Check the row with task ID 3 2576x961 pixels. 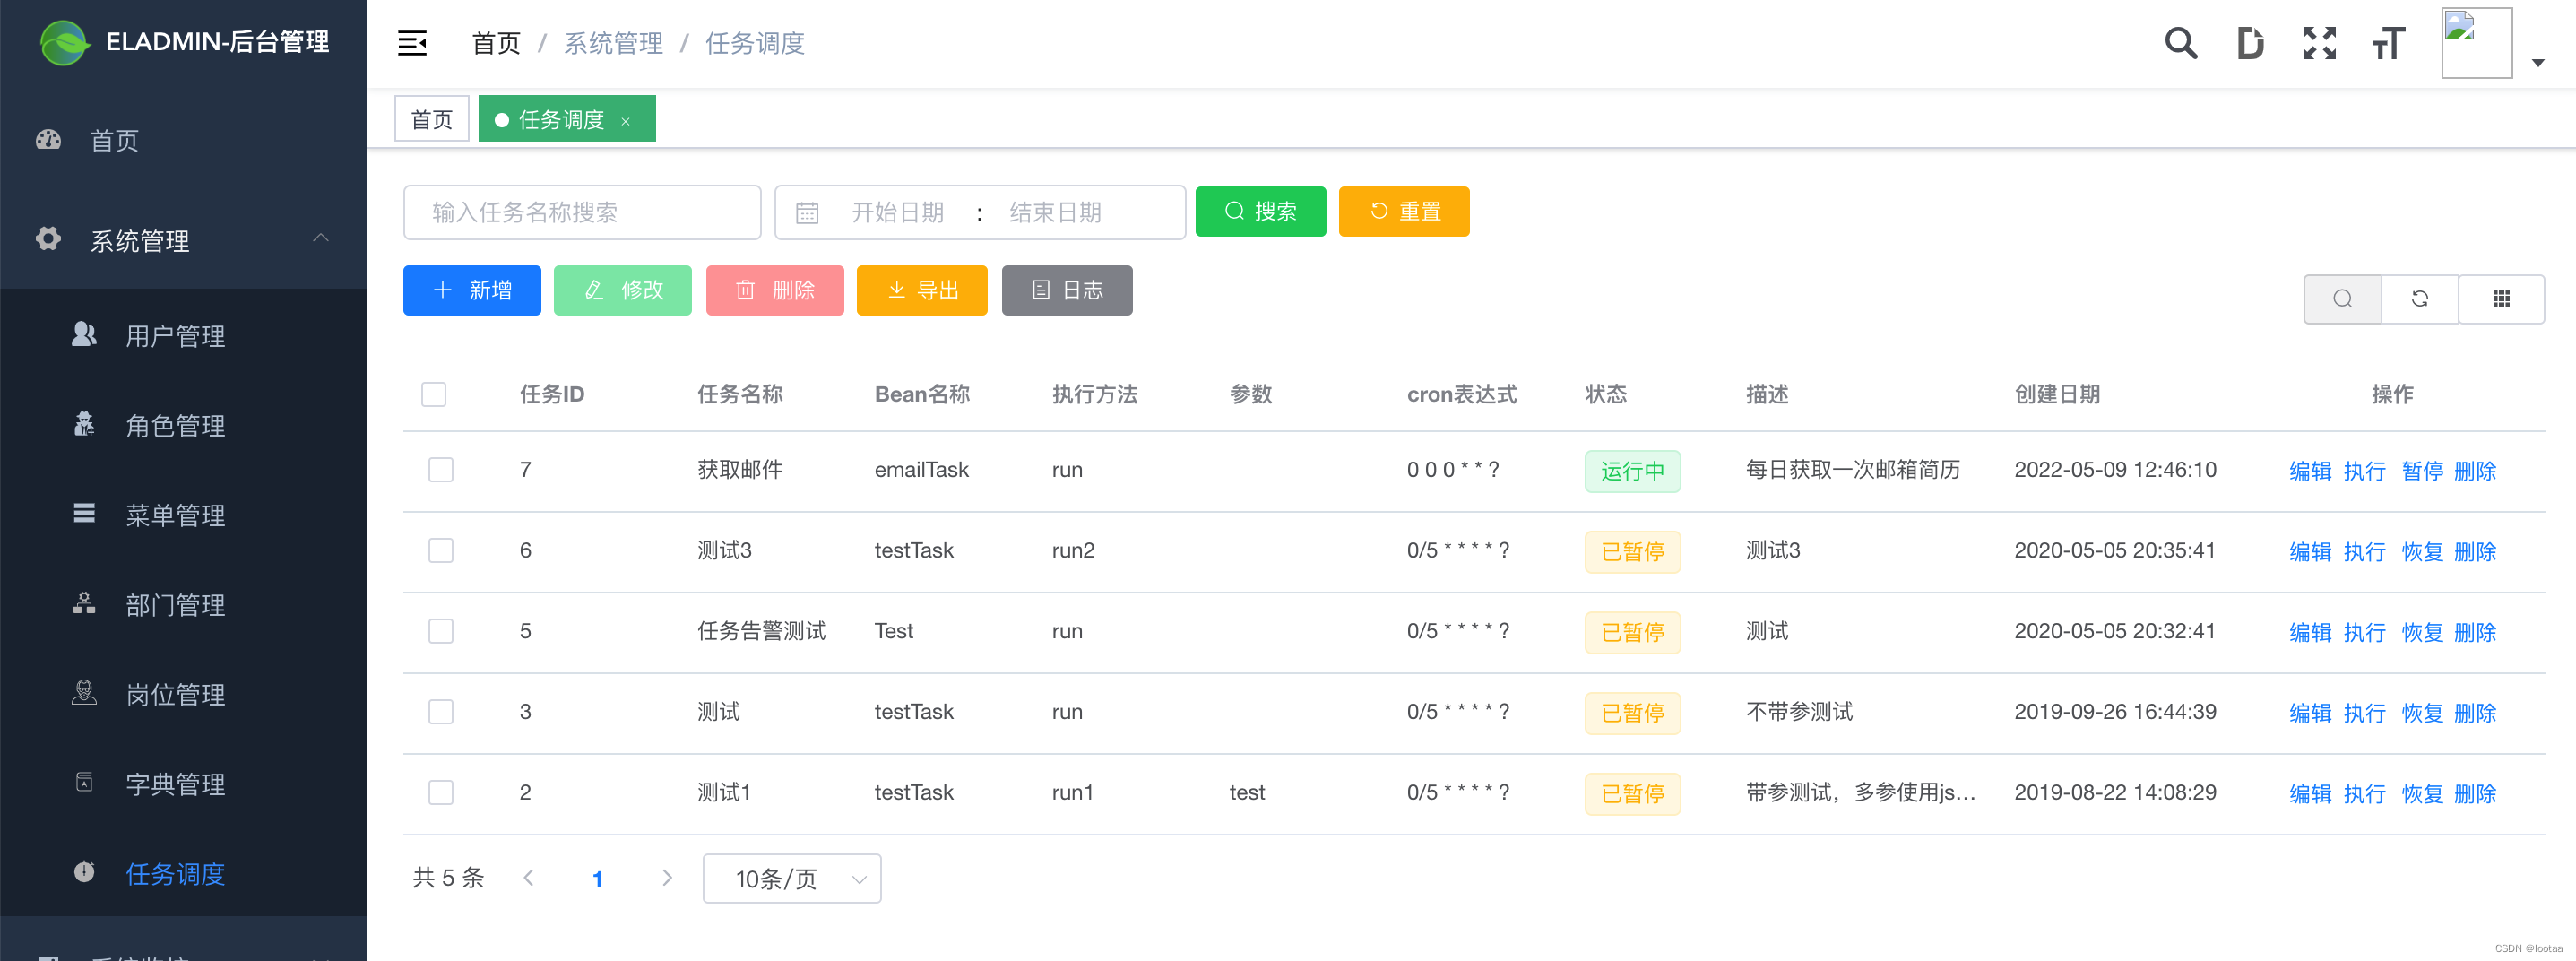[441, 711]
